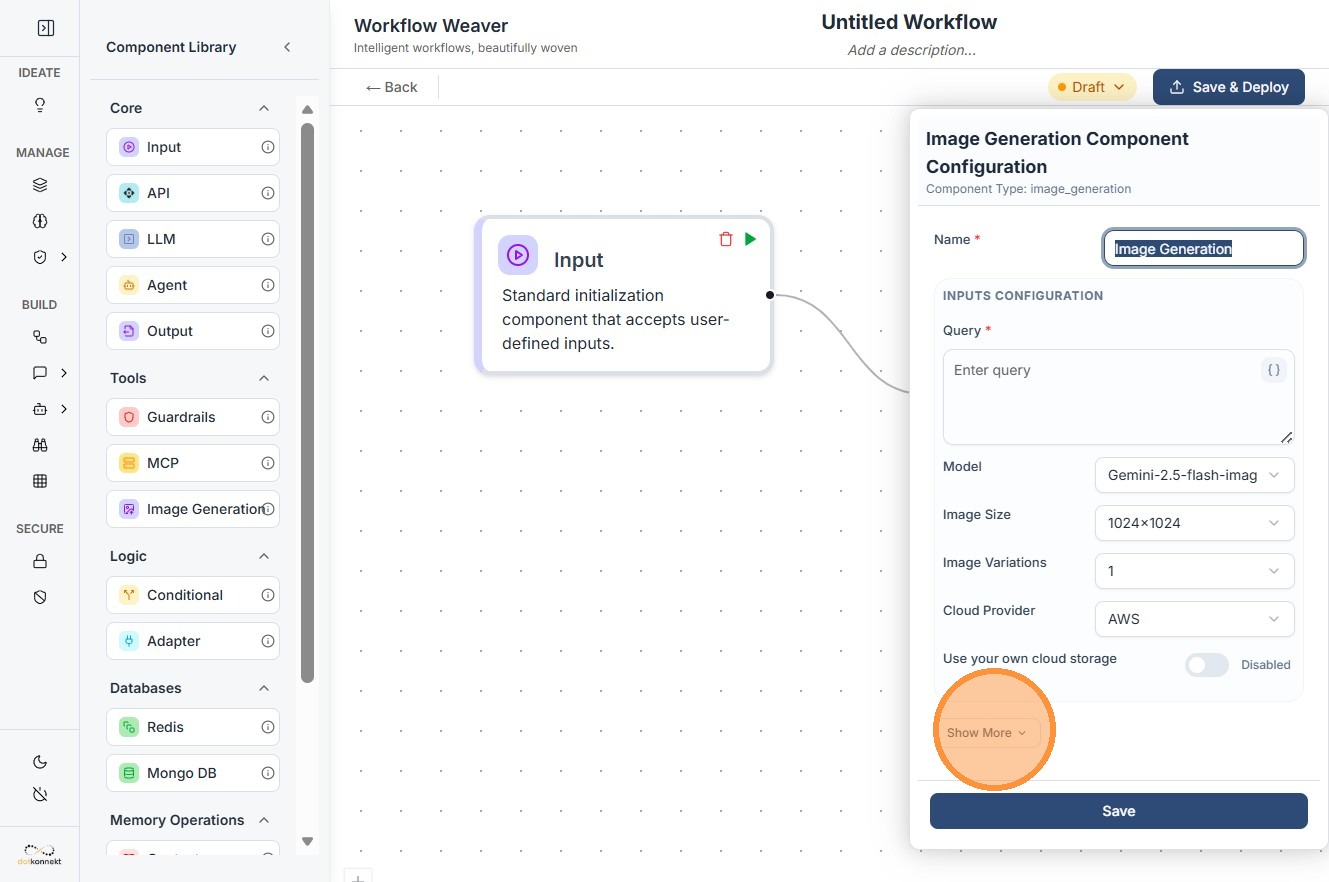
Task: Open the Draft status dropdown
Action: 1092,87
